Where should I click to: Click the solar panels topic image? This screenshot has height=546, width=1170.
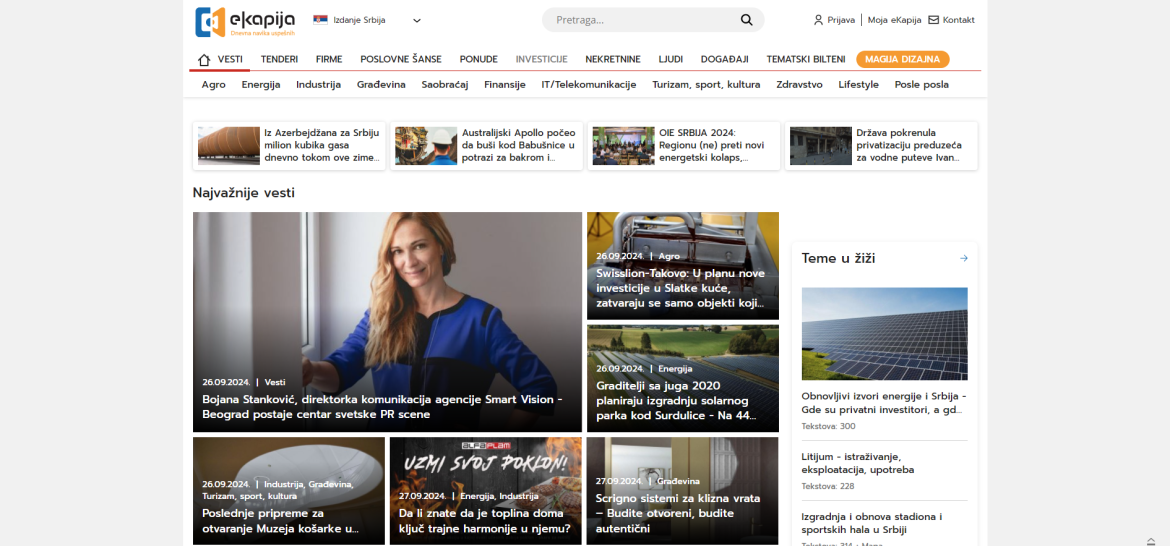point(884,333)
